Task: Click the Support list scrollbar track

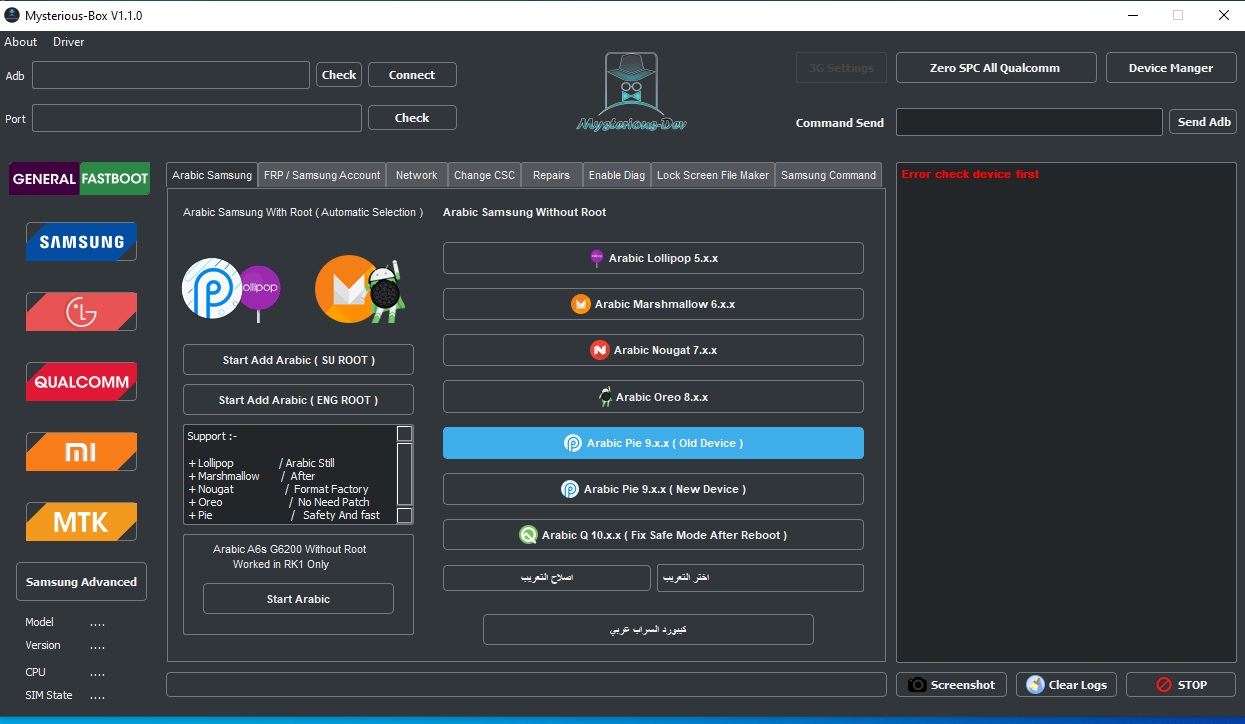Action: point(404,475)
